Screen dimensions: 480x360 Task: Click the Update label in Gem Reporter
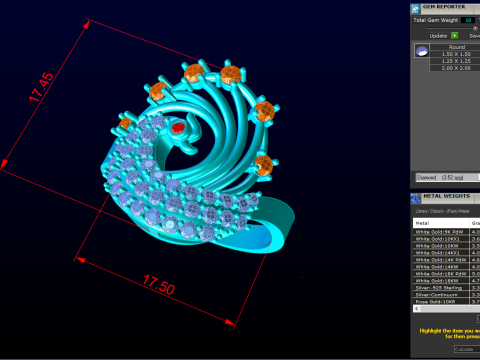point(438,36)
